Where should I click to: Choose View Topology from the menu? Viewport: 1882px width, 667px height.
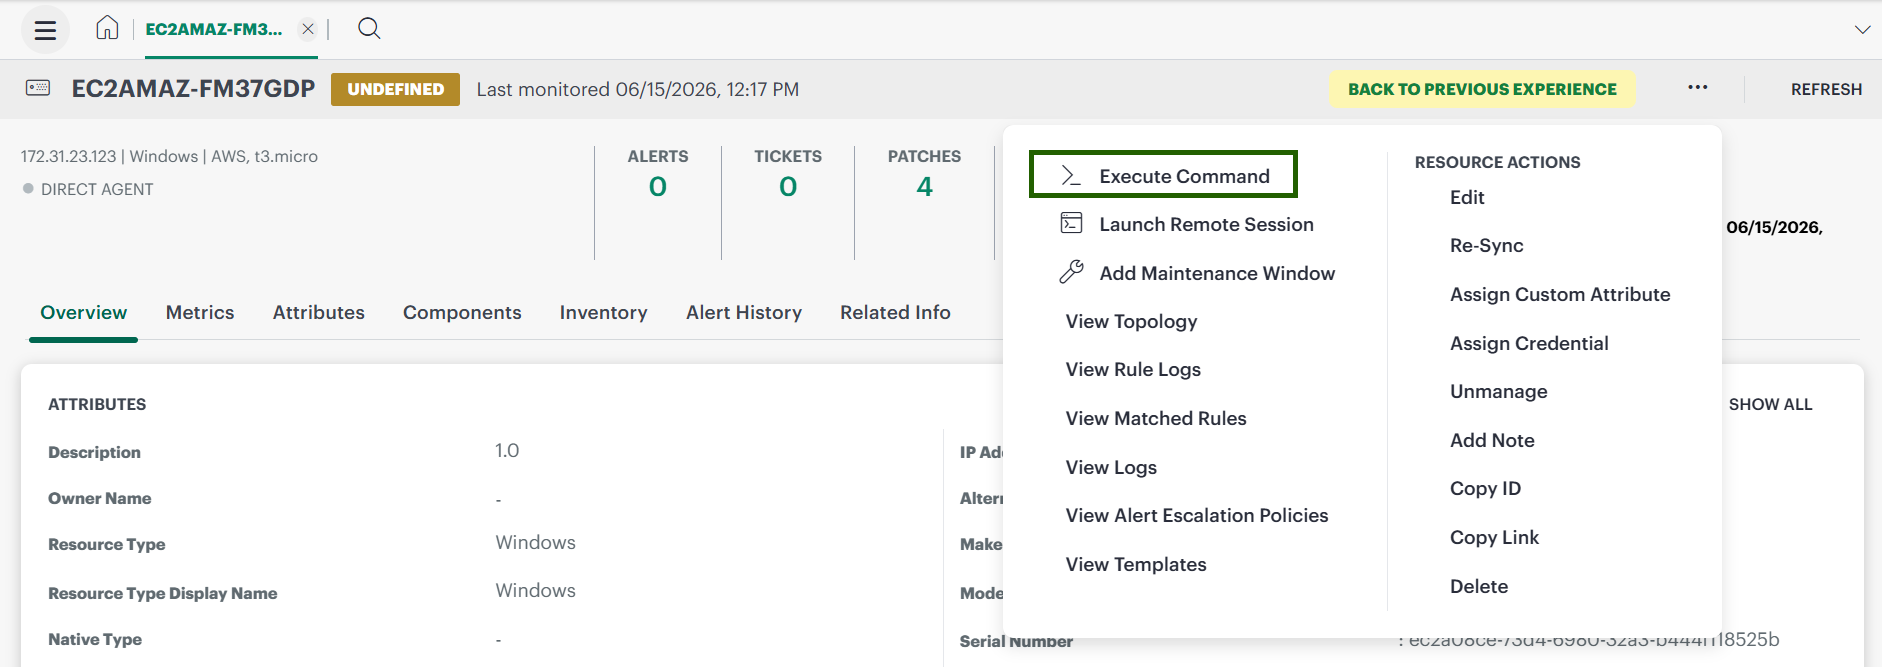click(x=1131, y=321)
